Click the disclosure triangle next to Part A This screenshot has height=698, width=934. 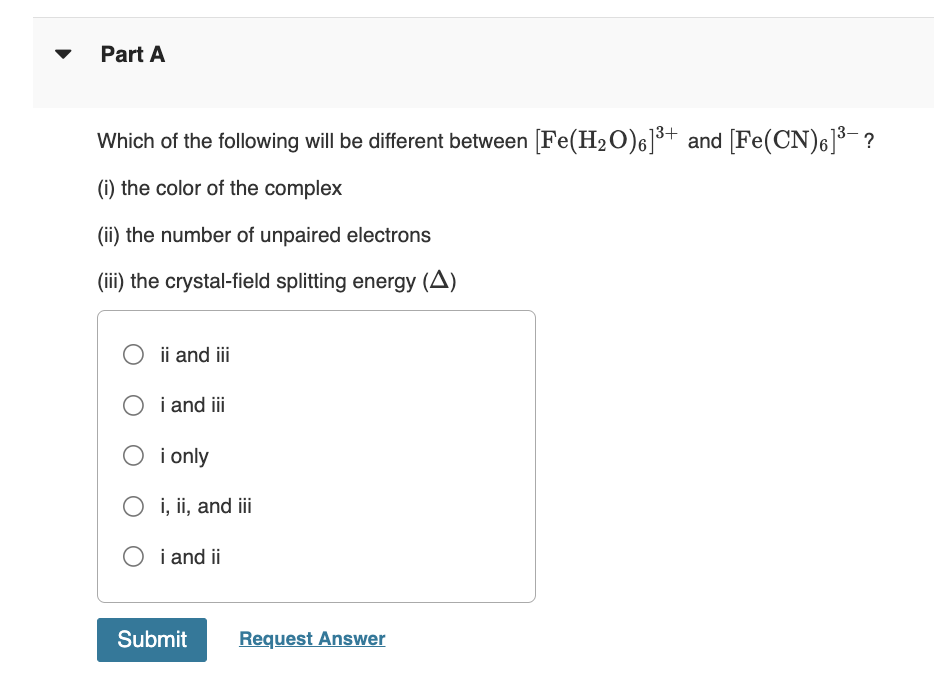coord(62,55)
